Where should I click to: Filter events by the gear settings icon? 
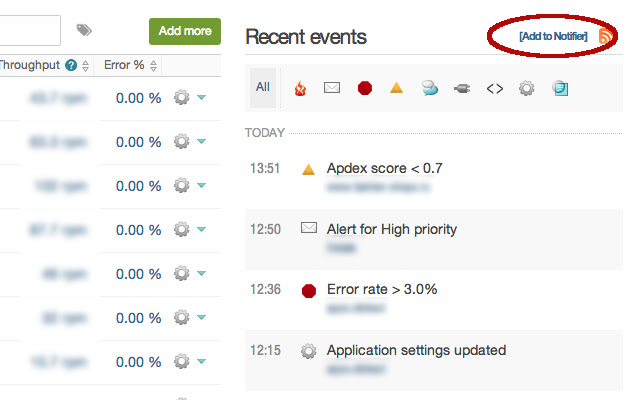527,88
